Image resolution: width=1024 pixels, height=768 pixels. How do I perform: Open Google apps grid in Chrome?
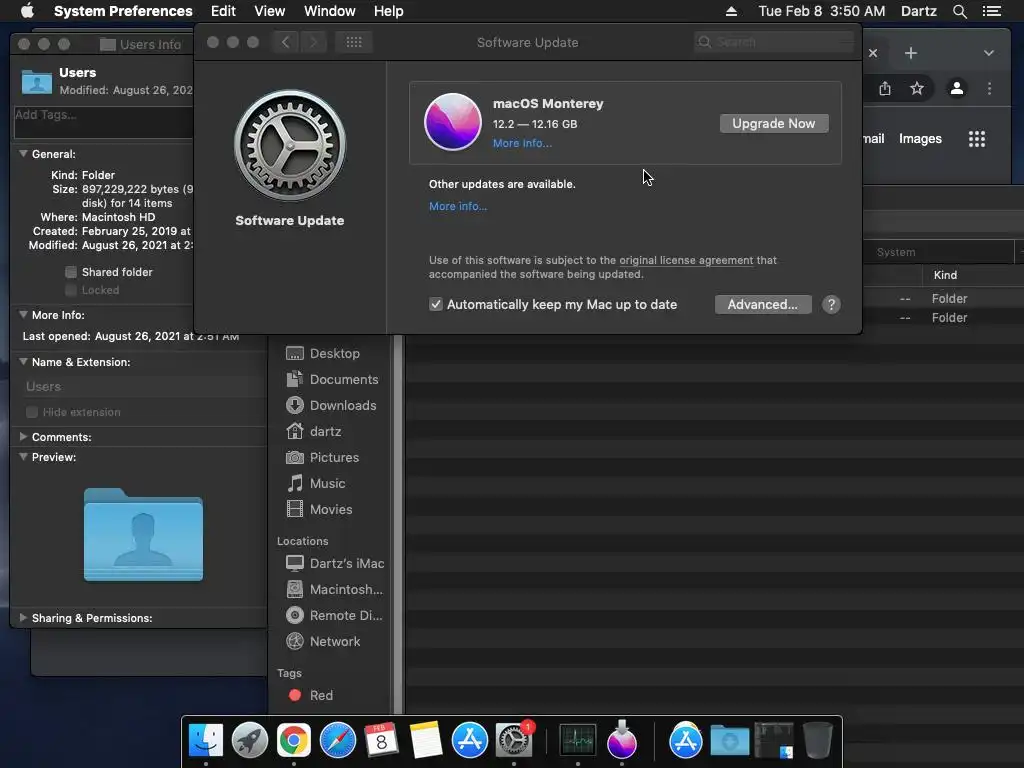pos(977,138)
